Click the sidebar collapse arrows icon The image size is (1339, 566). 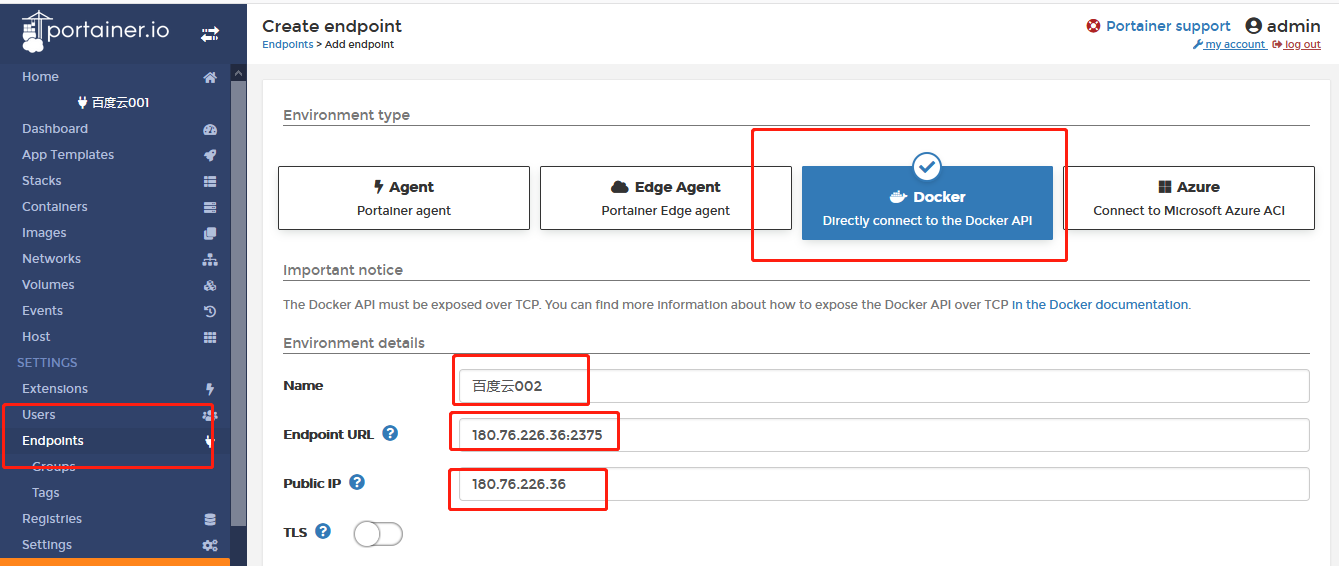tap(209, 33)
